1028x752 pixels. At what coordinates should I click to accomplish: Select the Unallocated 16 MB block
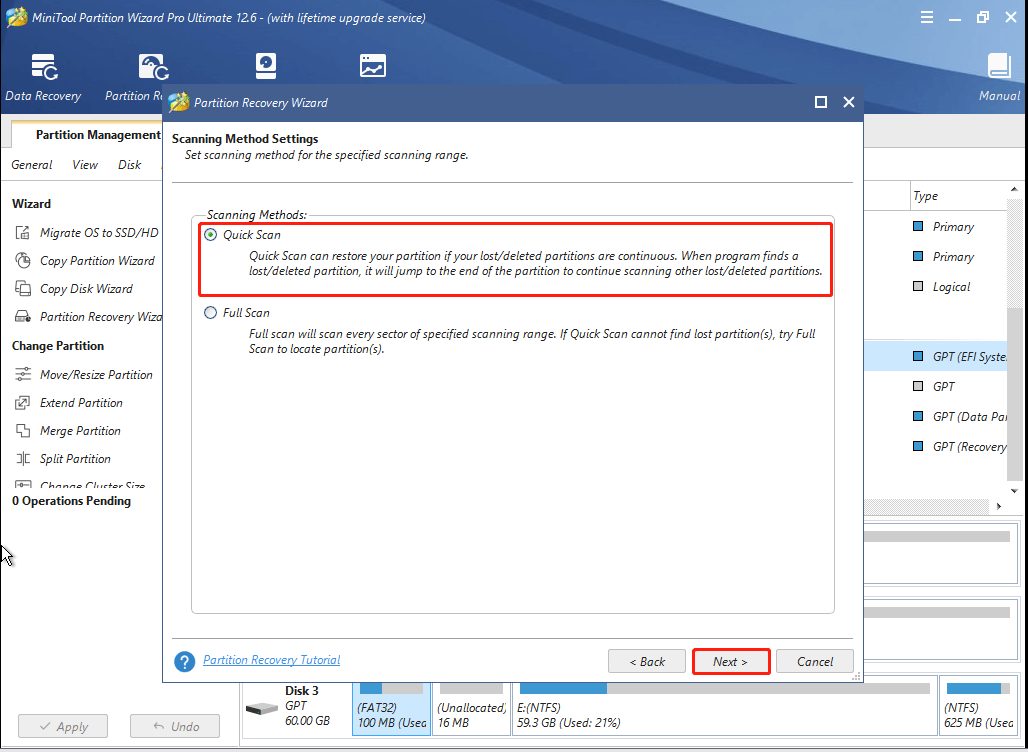[471, 707]
